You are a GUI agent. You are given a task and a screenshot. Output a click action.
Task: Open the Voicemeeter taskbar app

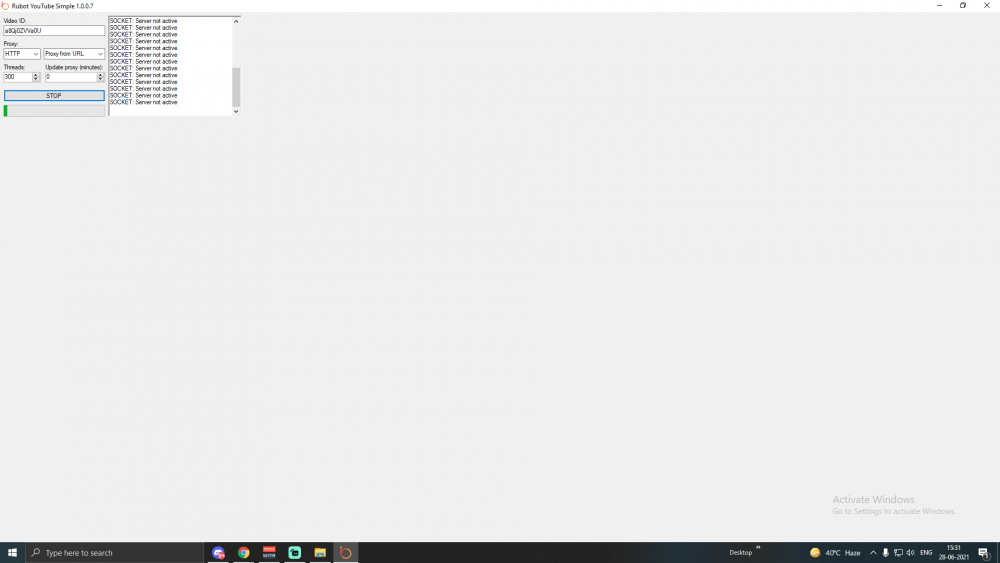point(269,552)
